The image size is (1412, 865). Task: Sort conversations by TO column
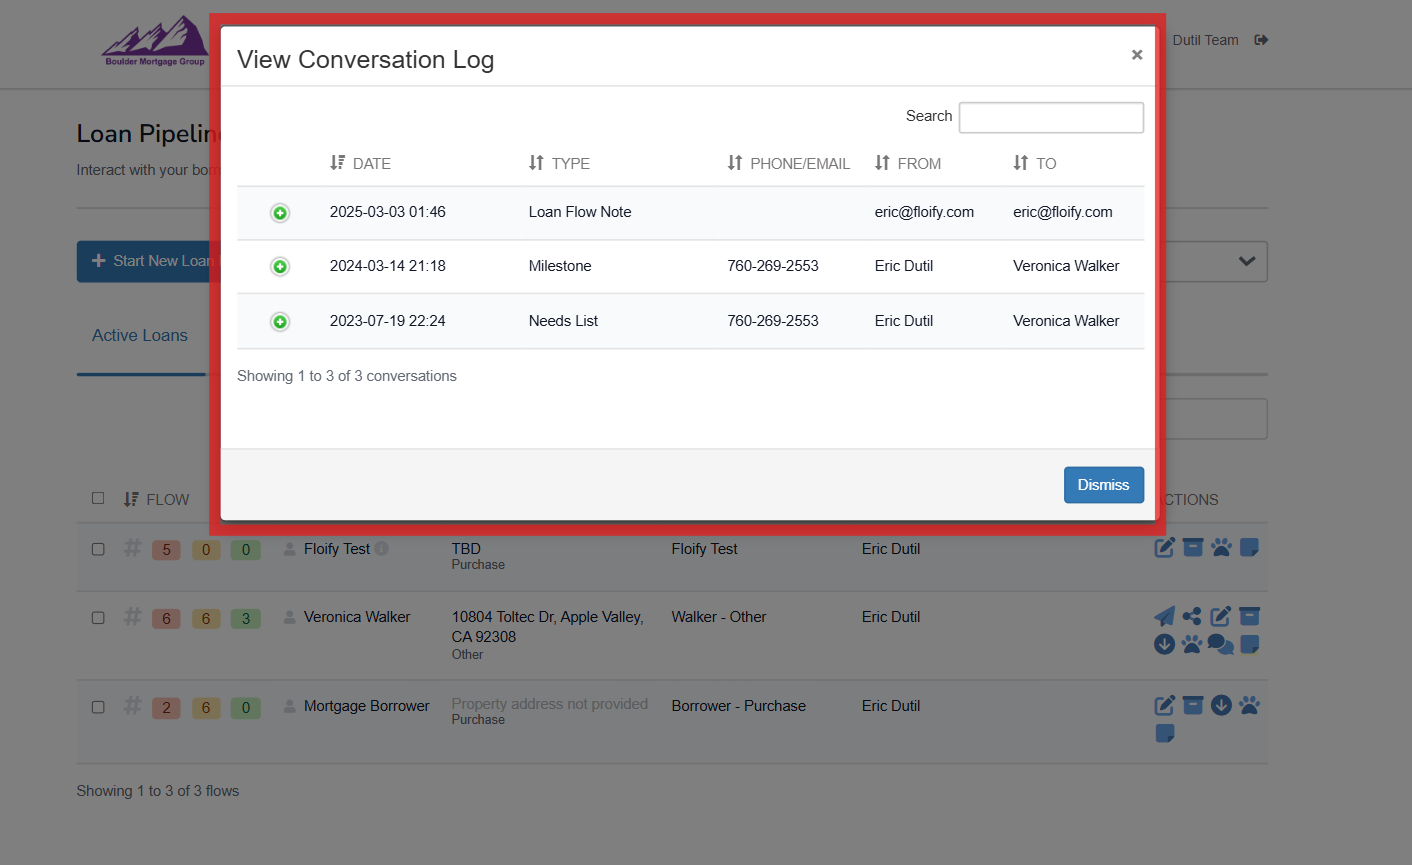(x=1034, y=163)
